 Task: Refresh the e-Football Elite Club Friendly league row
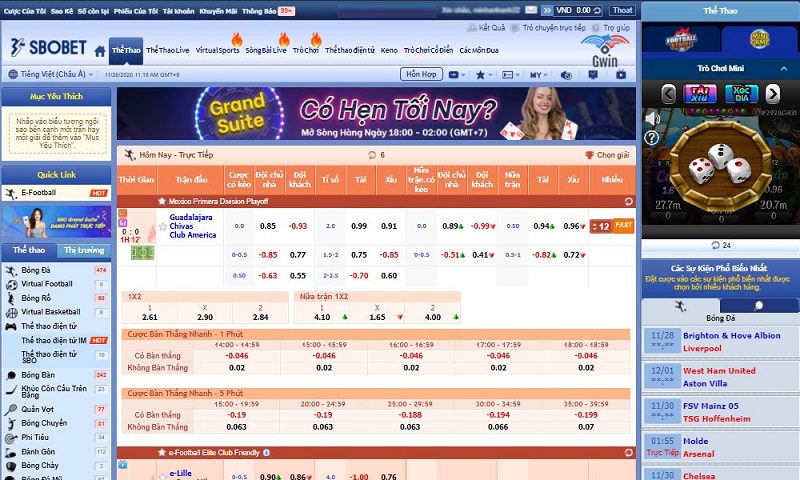click(x=629, y=452)
